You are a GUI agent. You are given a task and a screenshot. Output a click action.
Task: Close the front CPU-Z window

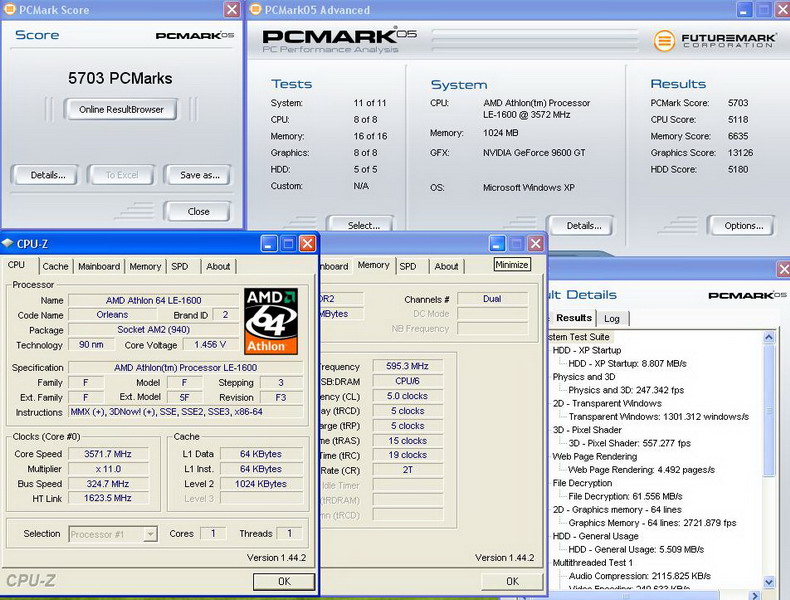click(307, 244)
